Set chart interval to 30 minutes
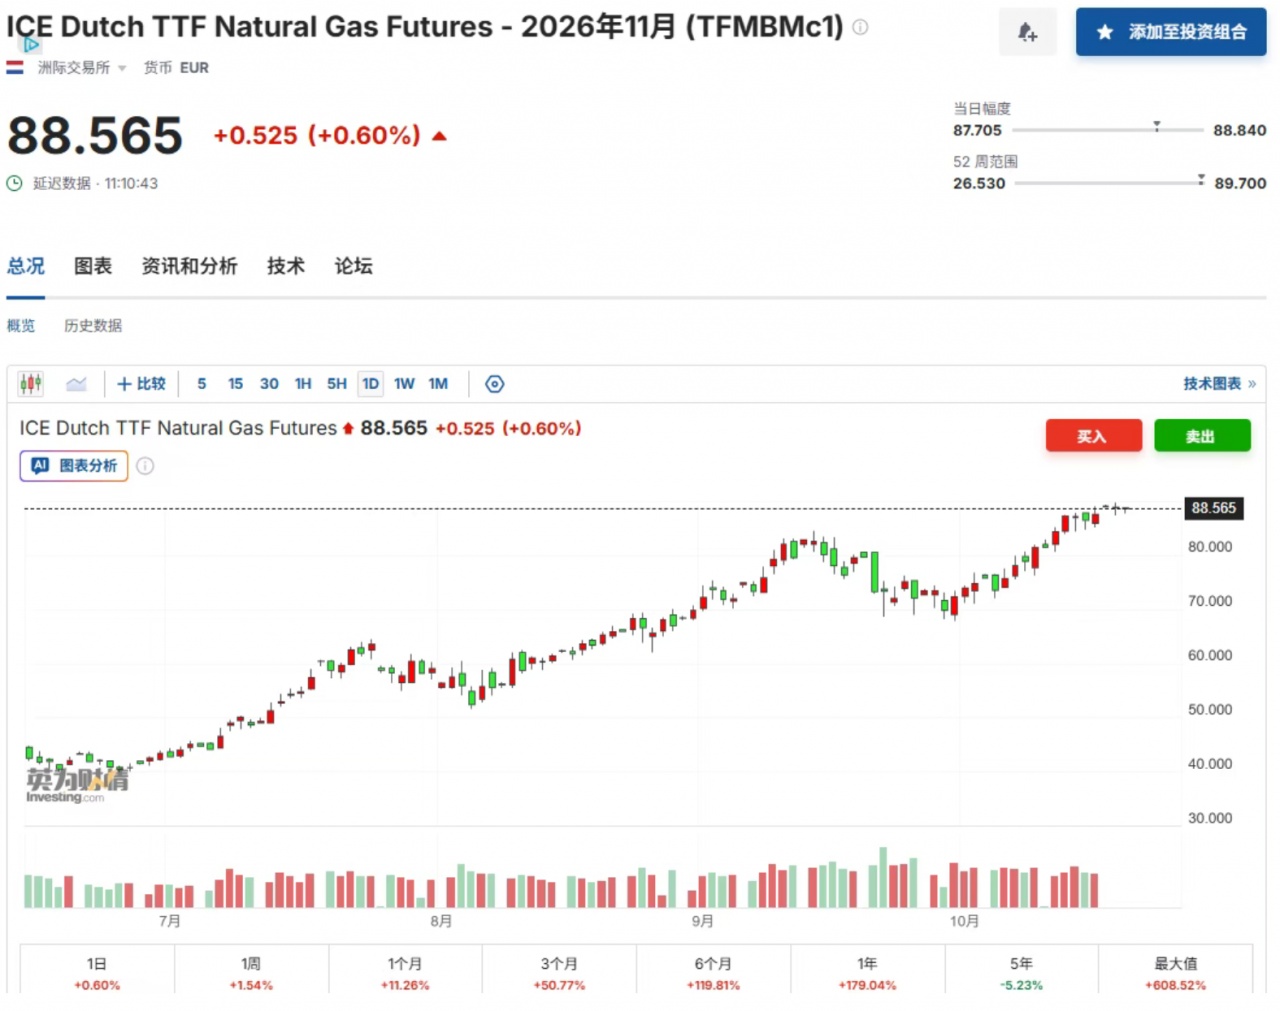 269,384
